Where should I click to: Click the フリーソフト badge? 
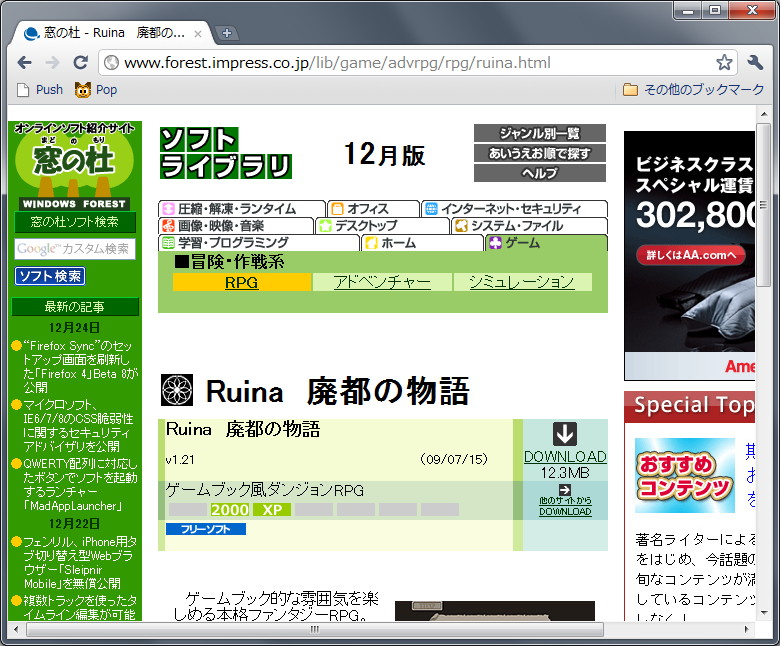(206, 529)
